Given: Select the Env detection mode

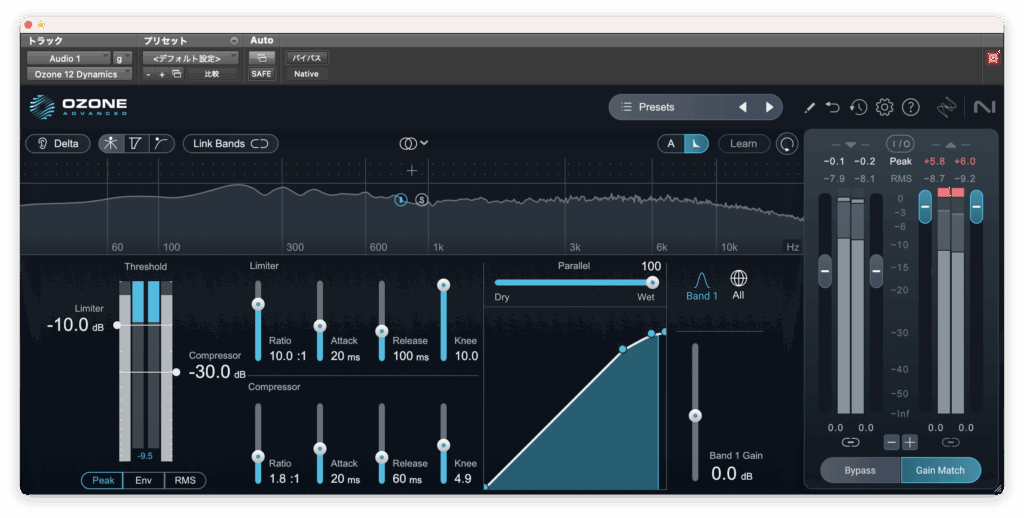Looking at the screenshot, I should click(x=143, y=481).
